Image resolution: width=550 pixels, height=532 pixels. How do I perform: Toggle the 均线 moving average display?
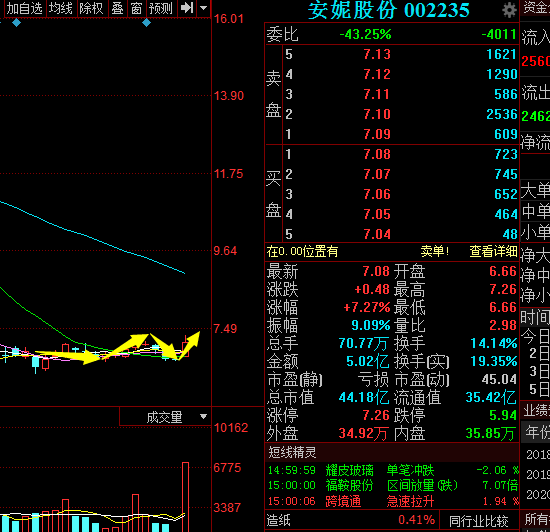(x=61, y=8)
